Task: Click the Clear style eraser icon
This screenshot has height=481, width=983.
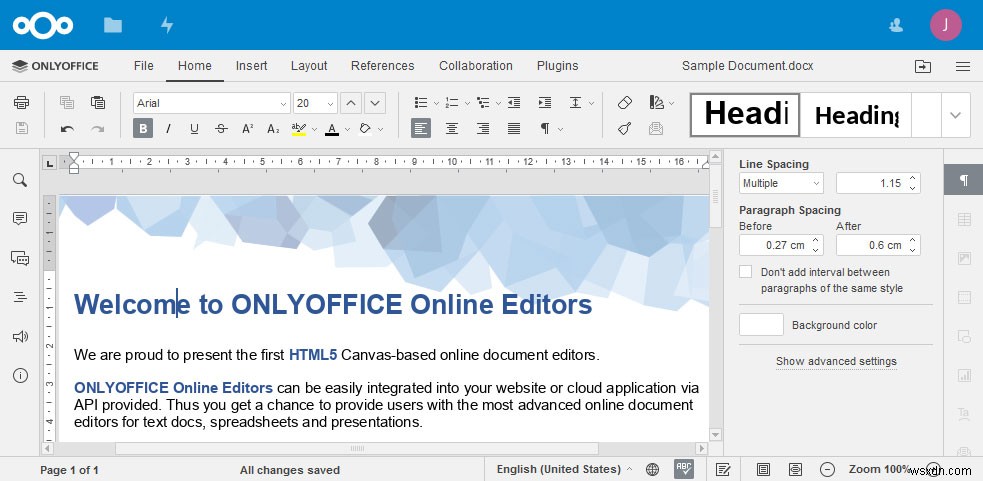Action: (x=625, y=103)
